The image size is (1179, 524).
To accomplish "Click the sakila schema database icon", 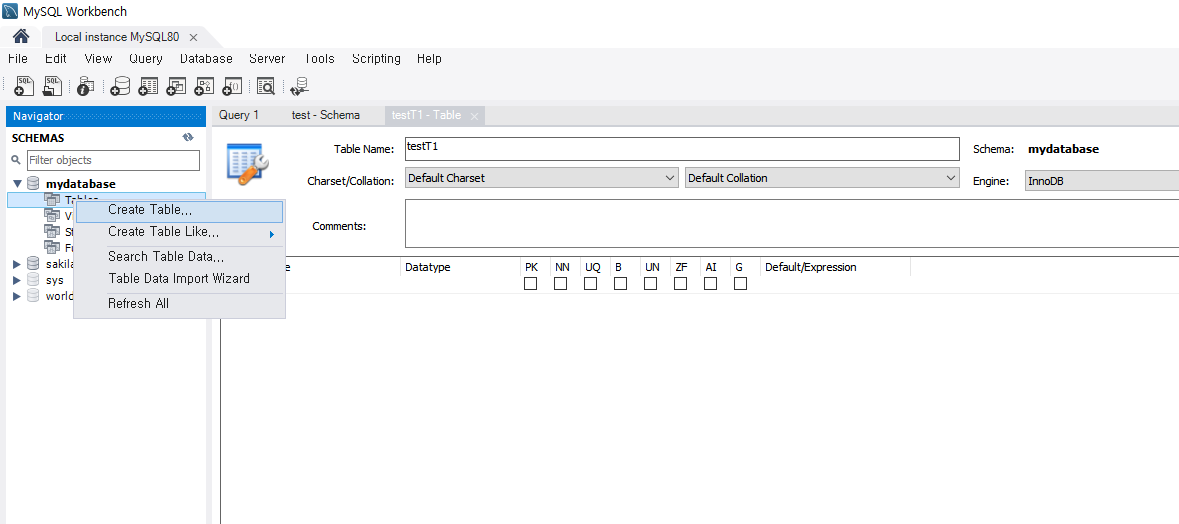I will pos(33,263).
